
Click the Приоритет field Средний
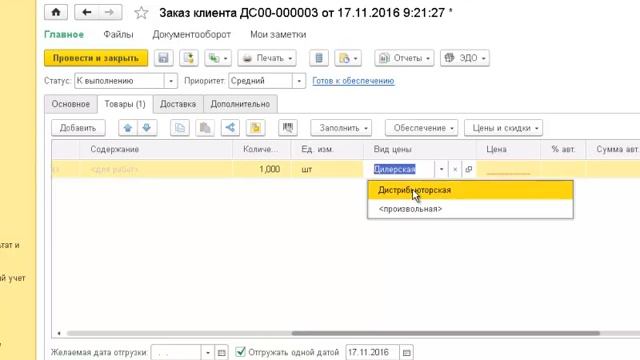[x=260, y=81]
